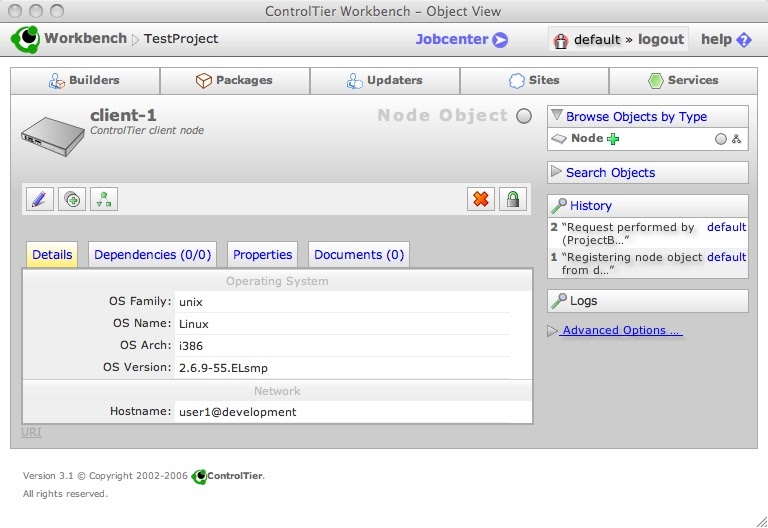Select the circle button in Node row
The image size is (768, 528).
(x=720, y=139)
